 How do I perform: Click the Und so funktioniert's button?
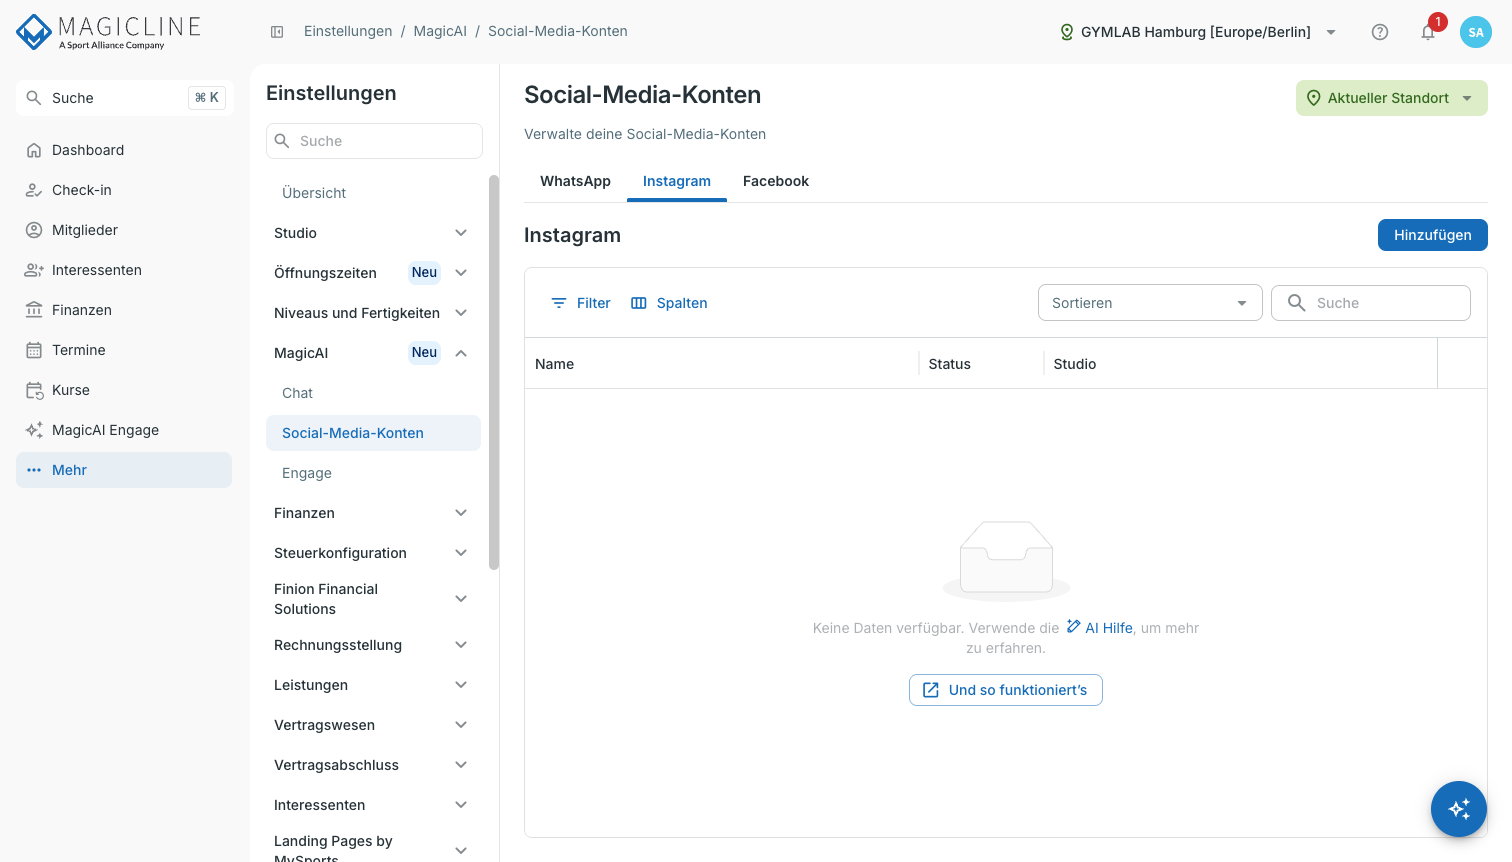[1006, 690]
